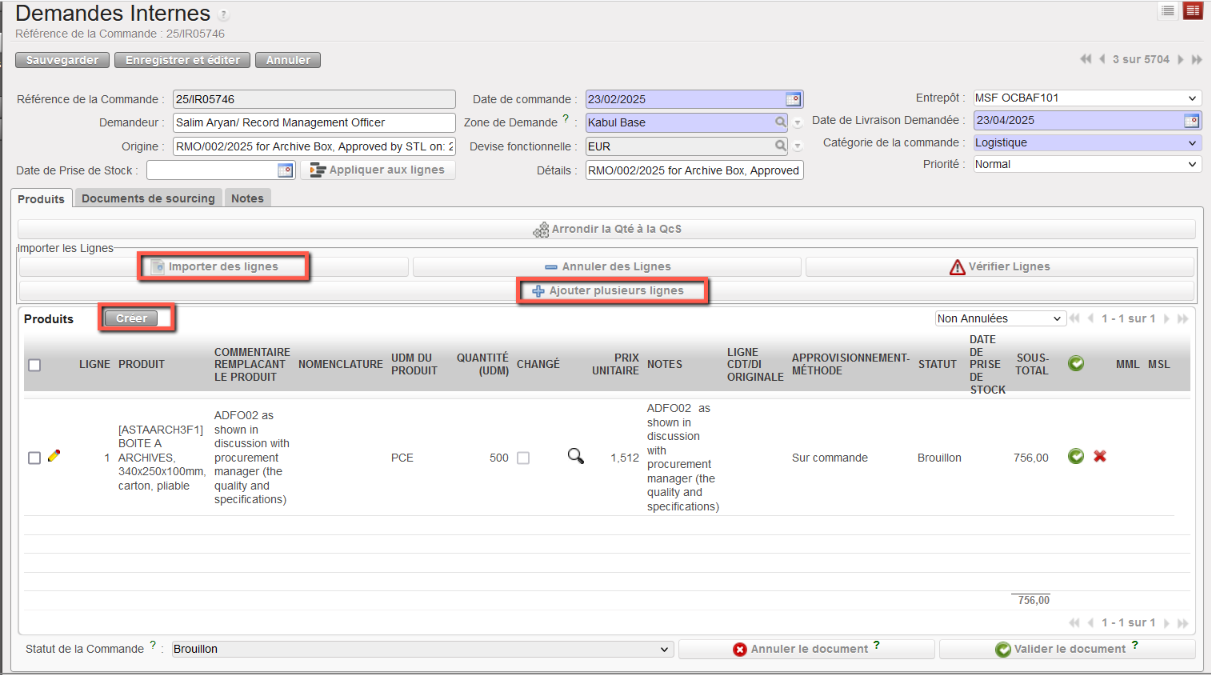Click the Sauvegarder button
This screenshot has height=675, width=1211.
[62, 60]
